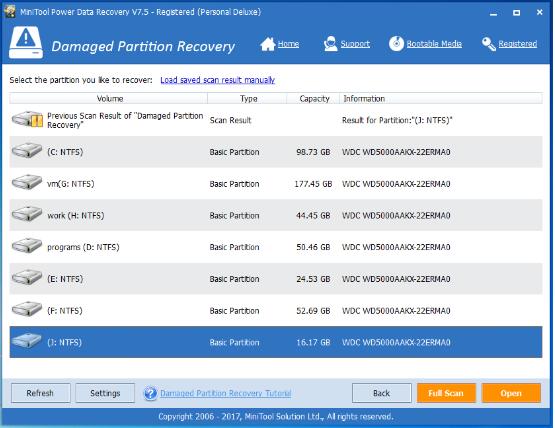The width and height of the screenshot is (555, 428).
Task: Click the 16.17 GB capacity value
Action: tap(313, 342)
